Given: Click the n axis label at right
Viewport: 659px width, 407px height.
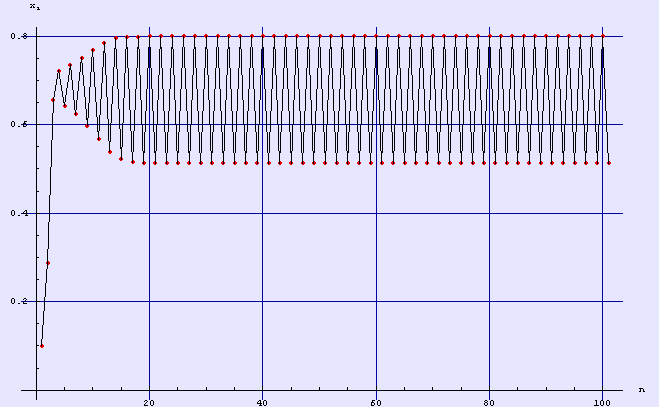Looking at the screenshot, I should [641, 390].
